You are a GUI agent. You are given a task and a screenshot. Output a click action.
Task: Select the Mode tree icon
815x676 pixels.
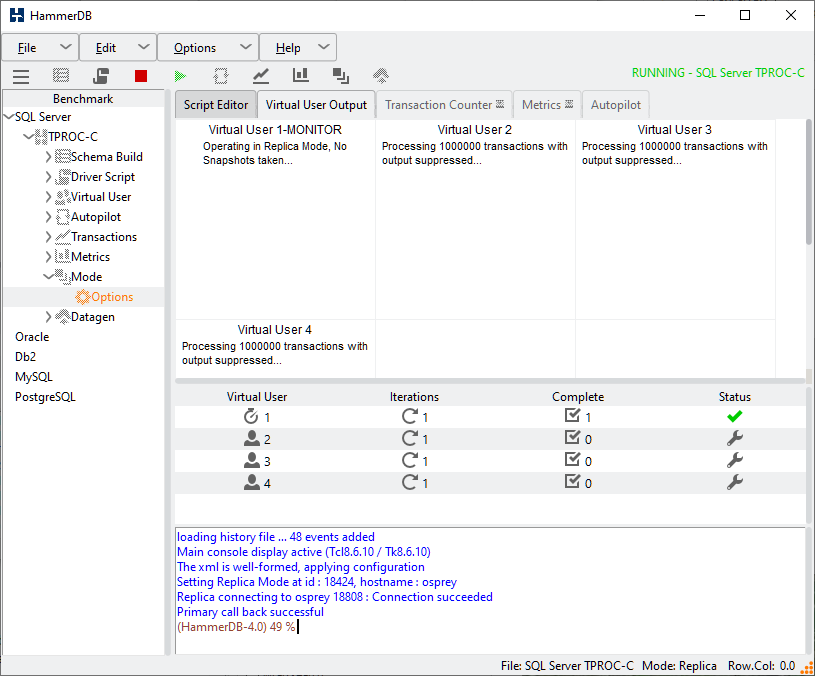click(x=62, y=277)
